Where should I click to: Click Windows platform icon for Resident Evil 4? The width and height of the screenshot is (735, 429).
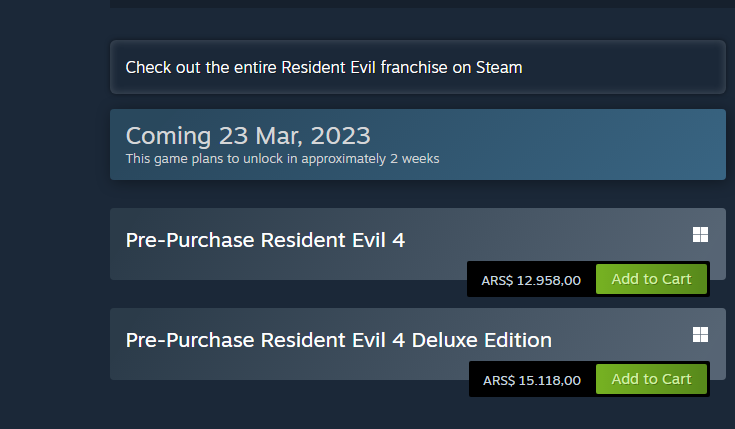click(x=700, y=234)
